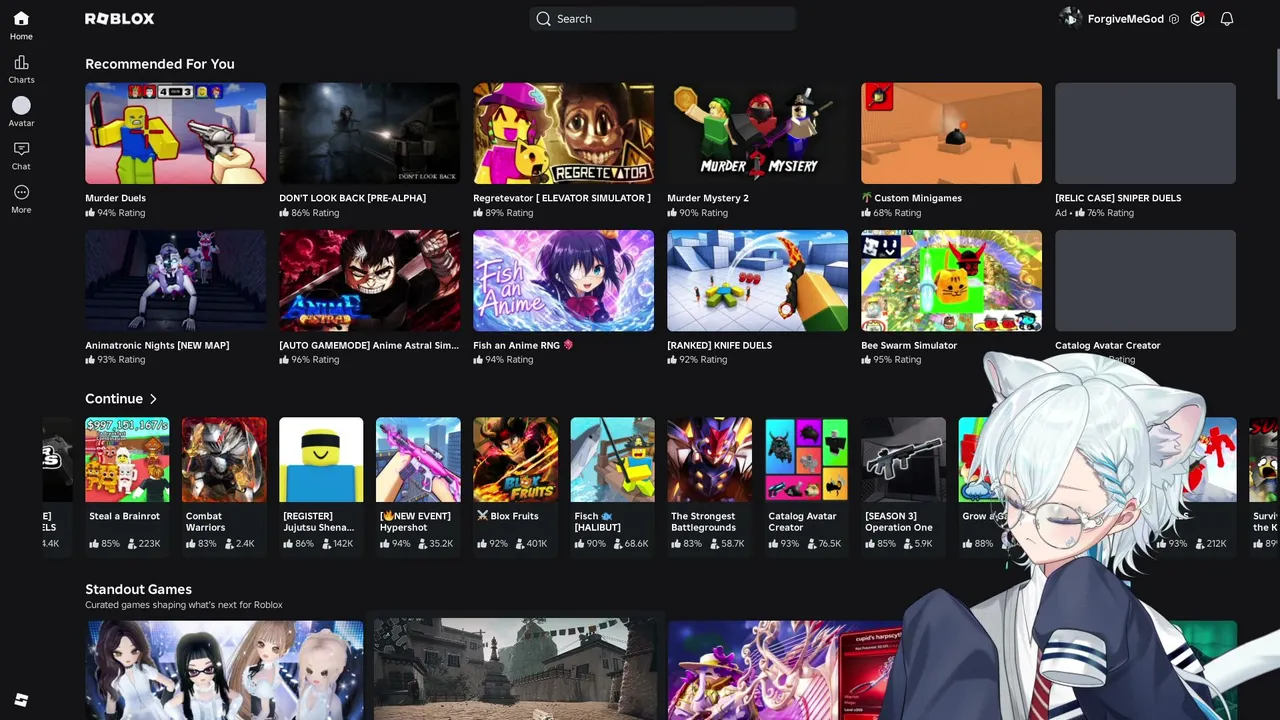
Task: Click the Roblox logo in the header
Action: click(119, 19)
